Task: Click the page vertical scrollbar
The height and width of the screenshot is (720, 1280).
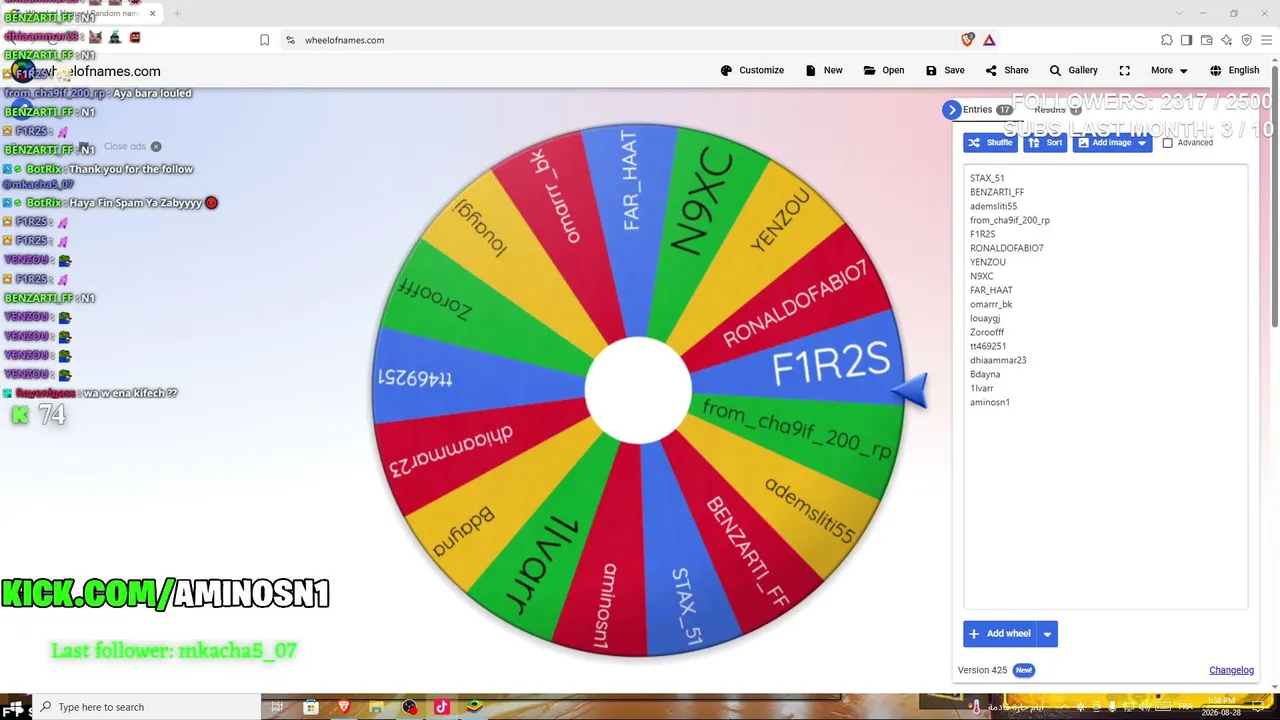Action: tap(1274, 195)
